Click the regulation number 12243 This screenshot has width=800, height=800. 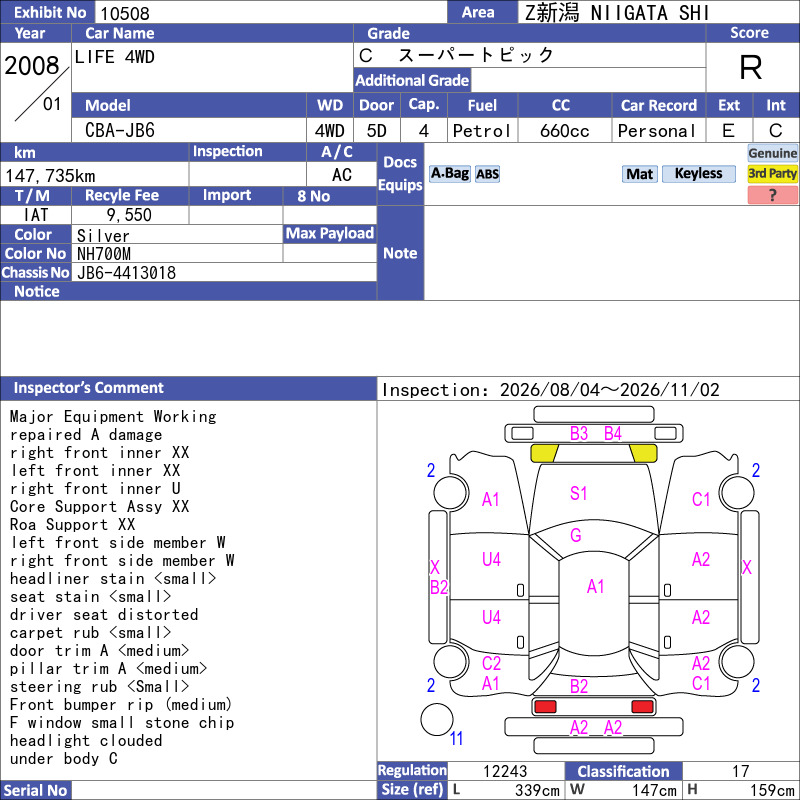(505, 771)
